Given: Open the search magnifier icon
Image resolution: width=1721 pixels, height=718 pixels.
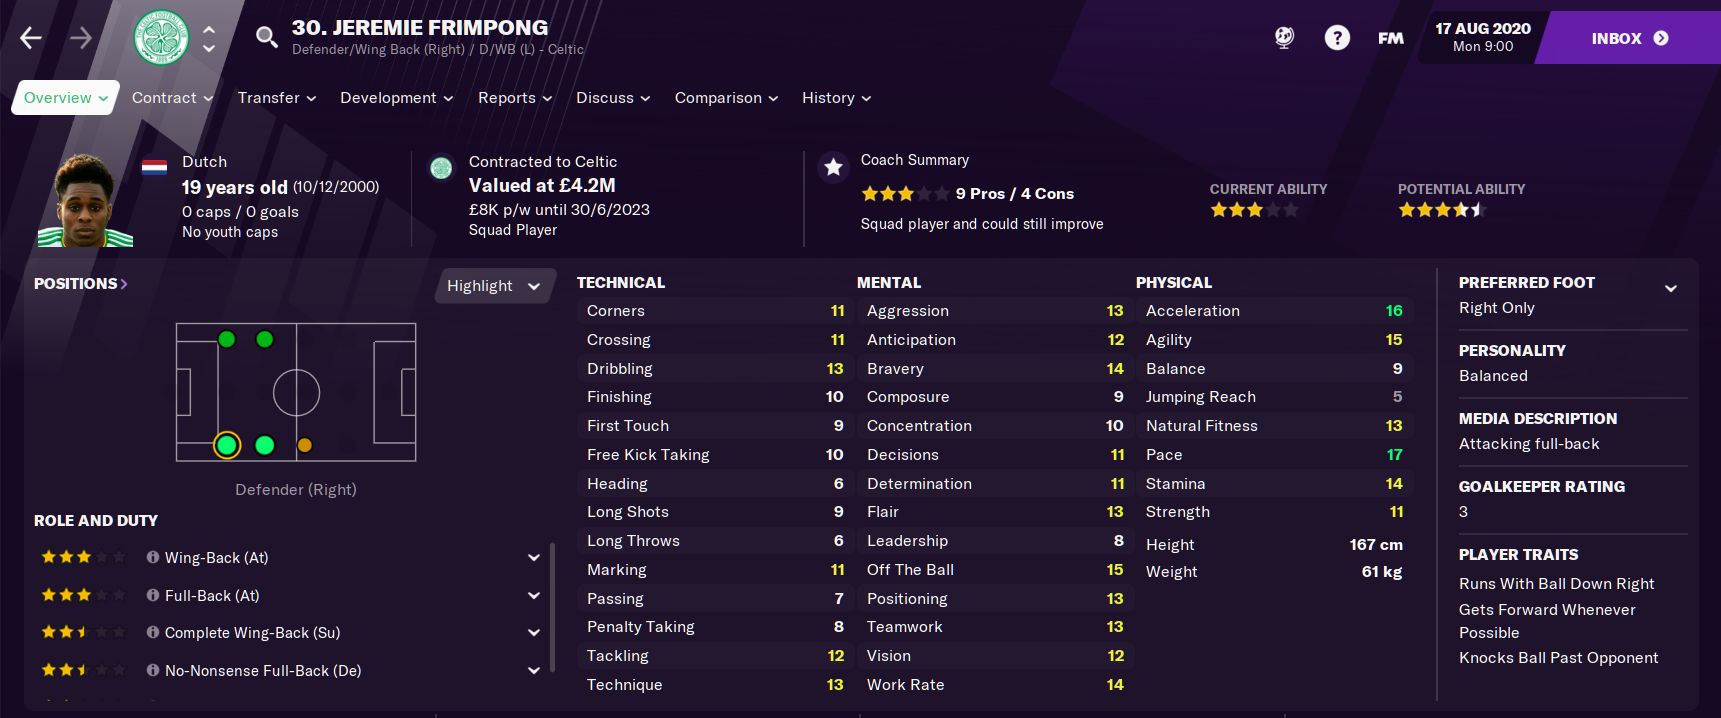Looking at the screenshot, I should pos(266,38).
